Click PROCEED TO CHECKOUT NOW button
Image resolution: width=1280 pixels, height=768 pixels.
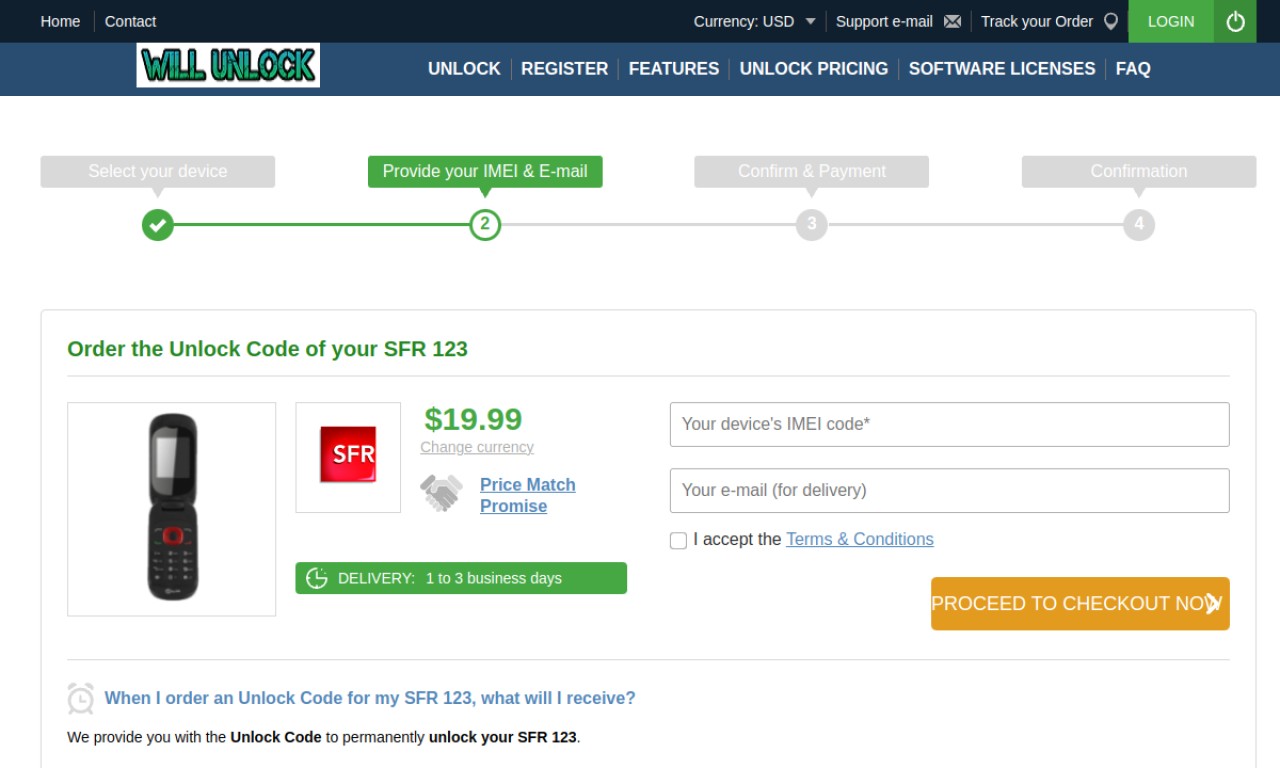coord(1080,603)
